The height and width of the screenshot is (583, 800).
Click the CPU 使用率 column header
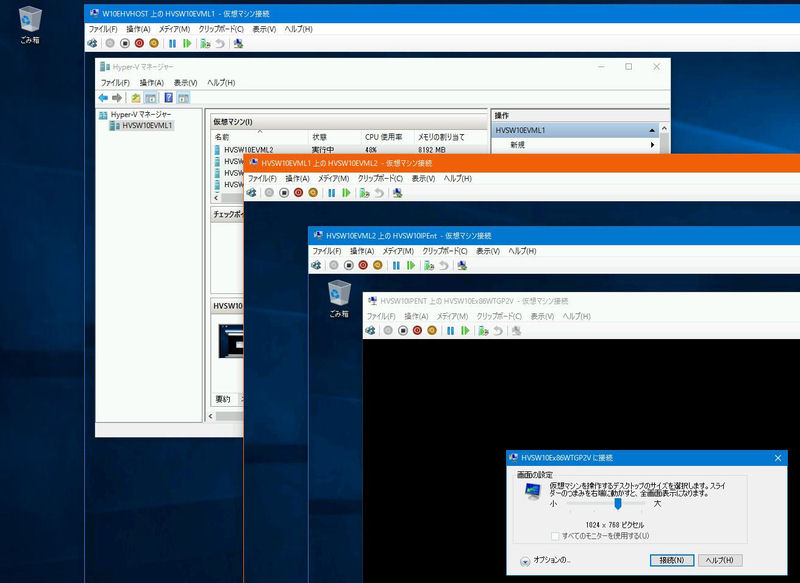[x=387, y=137]
